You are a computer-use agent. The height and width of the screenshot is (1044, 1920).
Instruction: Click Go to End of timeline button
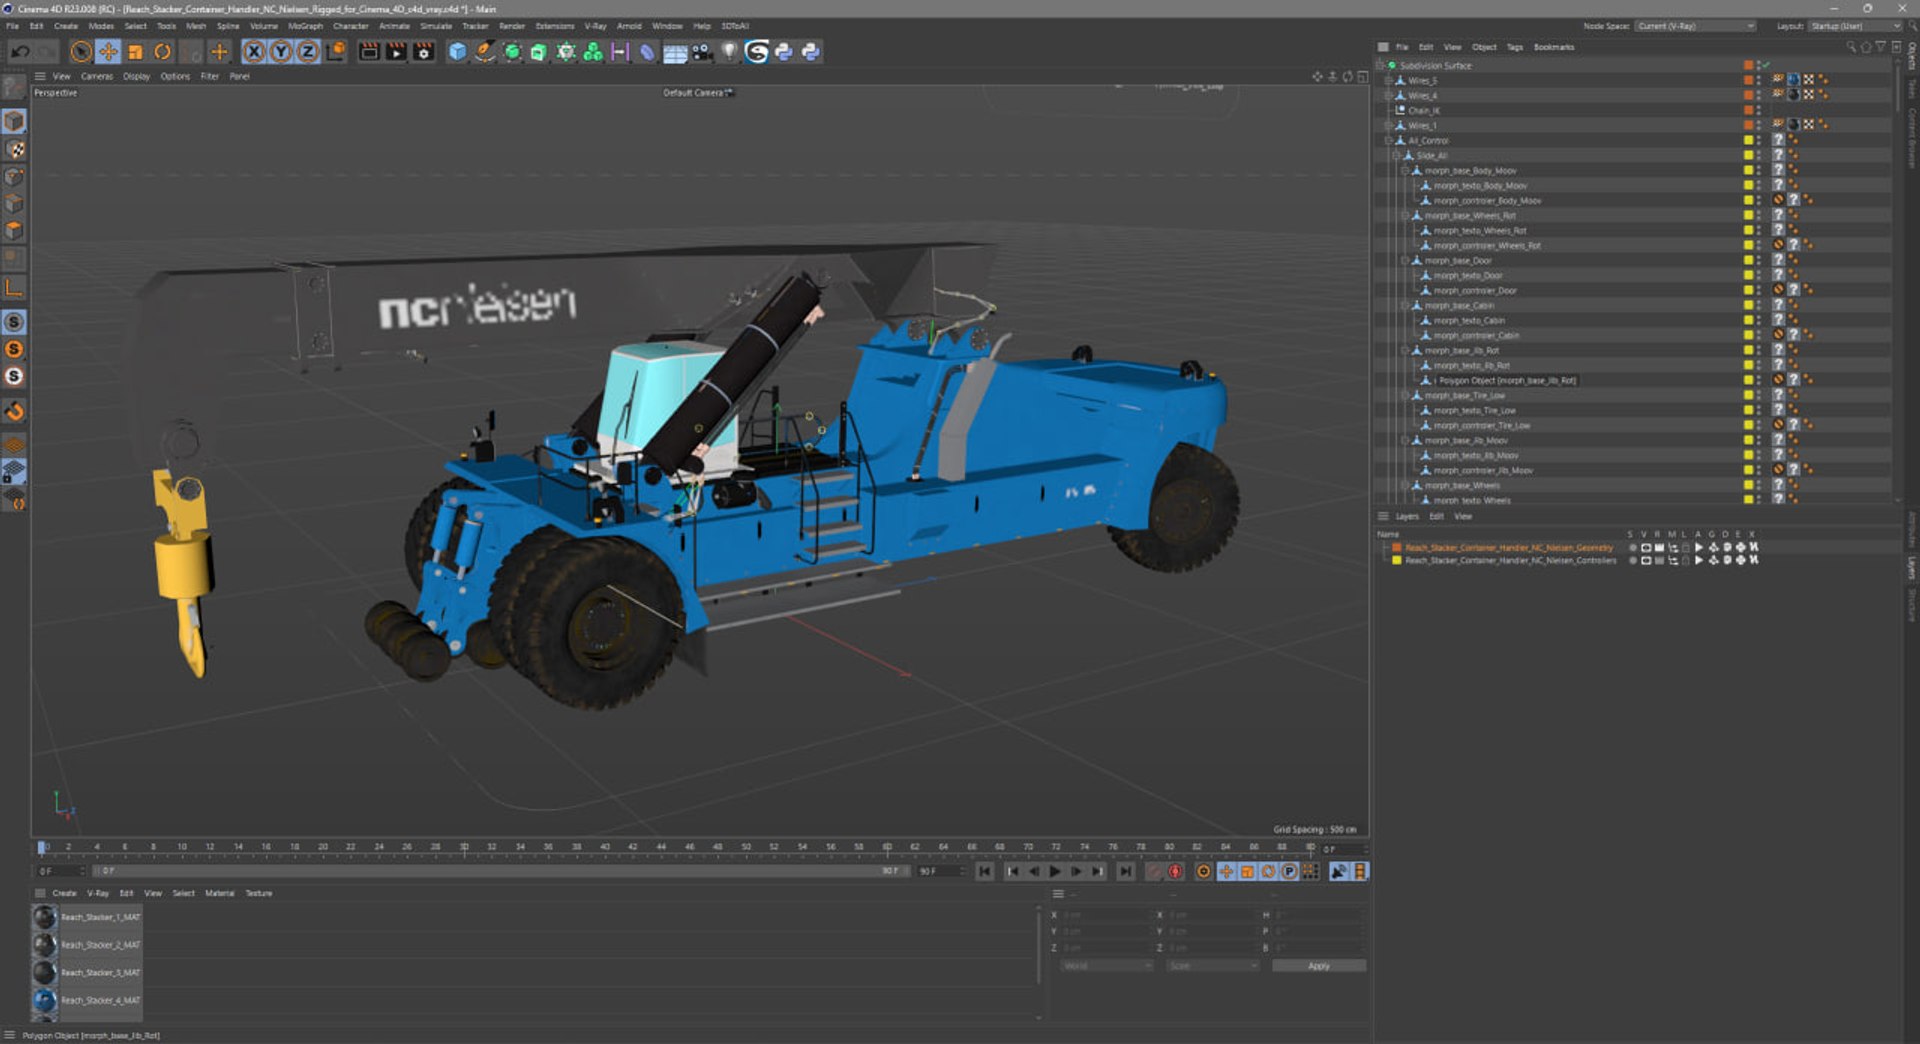click(1125, 872)
